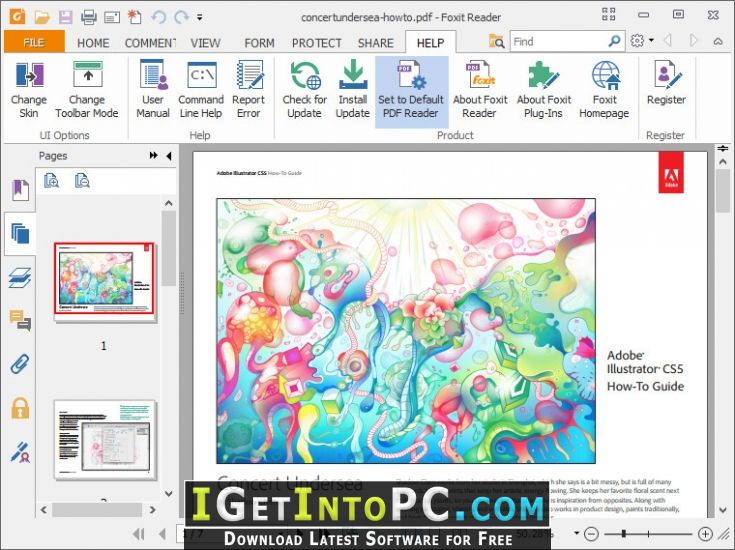Viewport: 735px width, 550px height.
Task: Click the Pages panel horizontal scrollbar
Action: 97,510
